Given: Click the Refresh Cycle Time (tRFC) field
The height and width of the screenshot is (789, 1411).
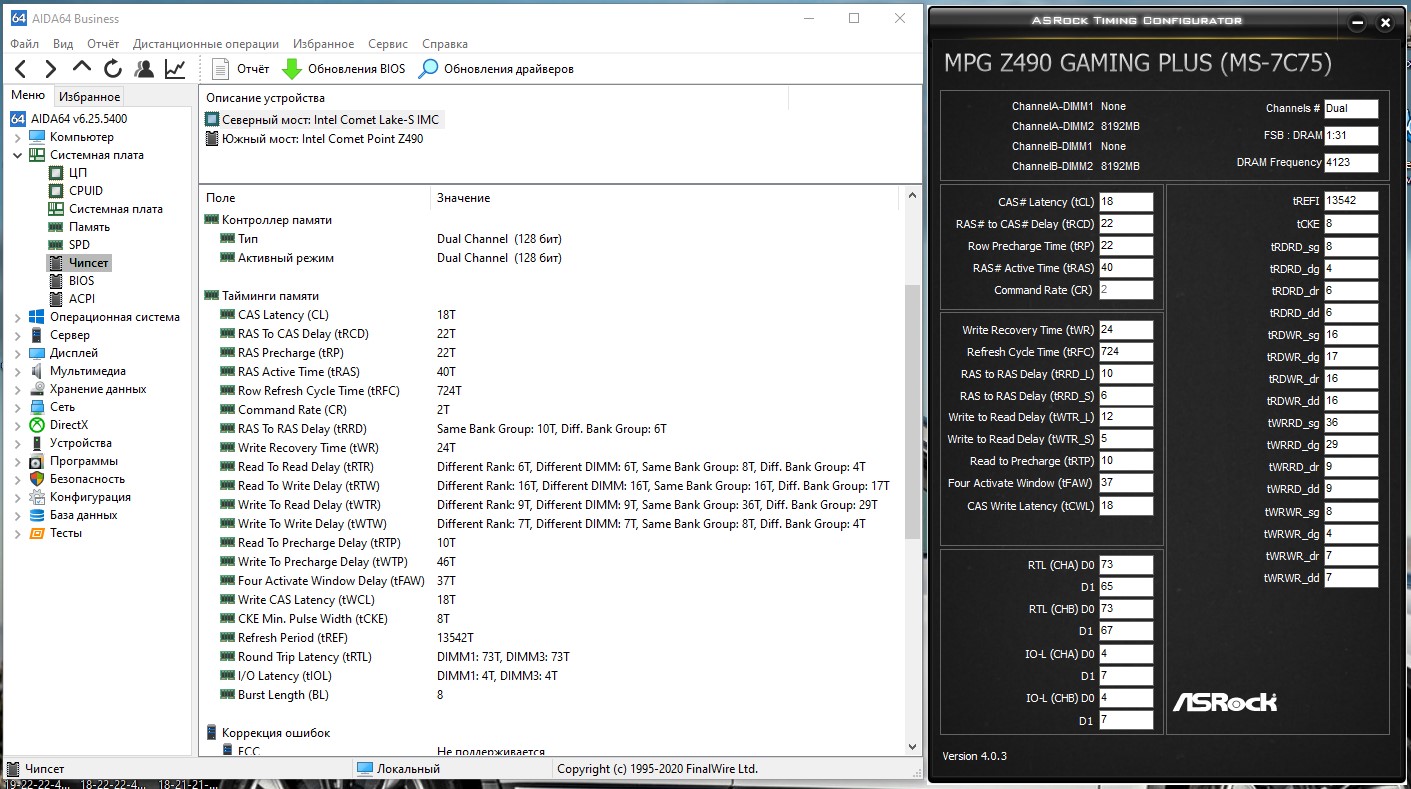Looking at the screenshot, I should [1126, 352].
